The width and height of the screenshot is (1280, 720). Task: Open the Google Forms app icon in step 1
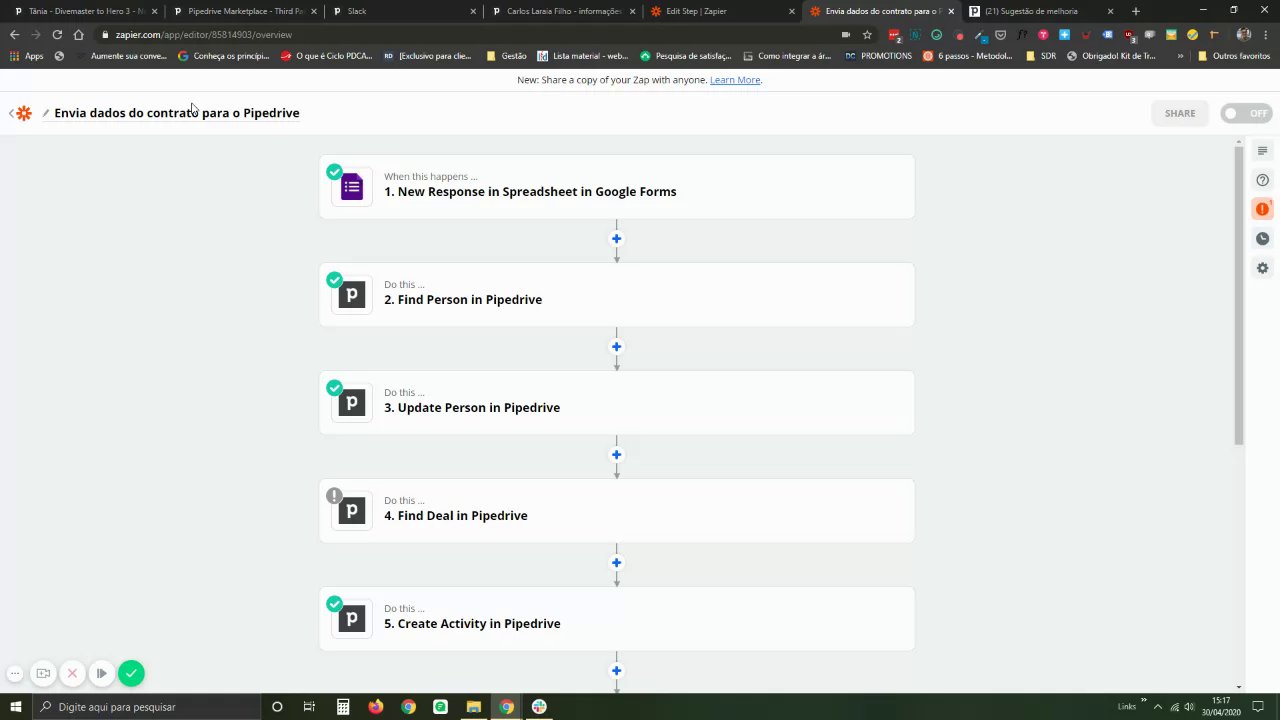(x=351, y=187)
